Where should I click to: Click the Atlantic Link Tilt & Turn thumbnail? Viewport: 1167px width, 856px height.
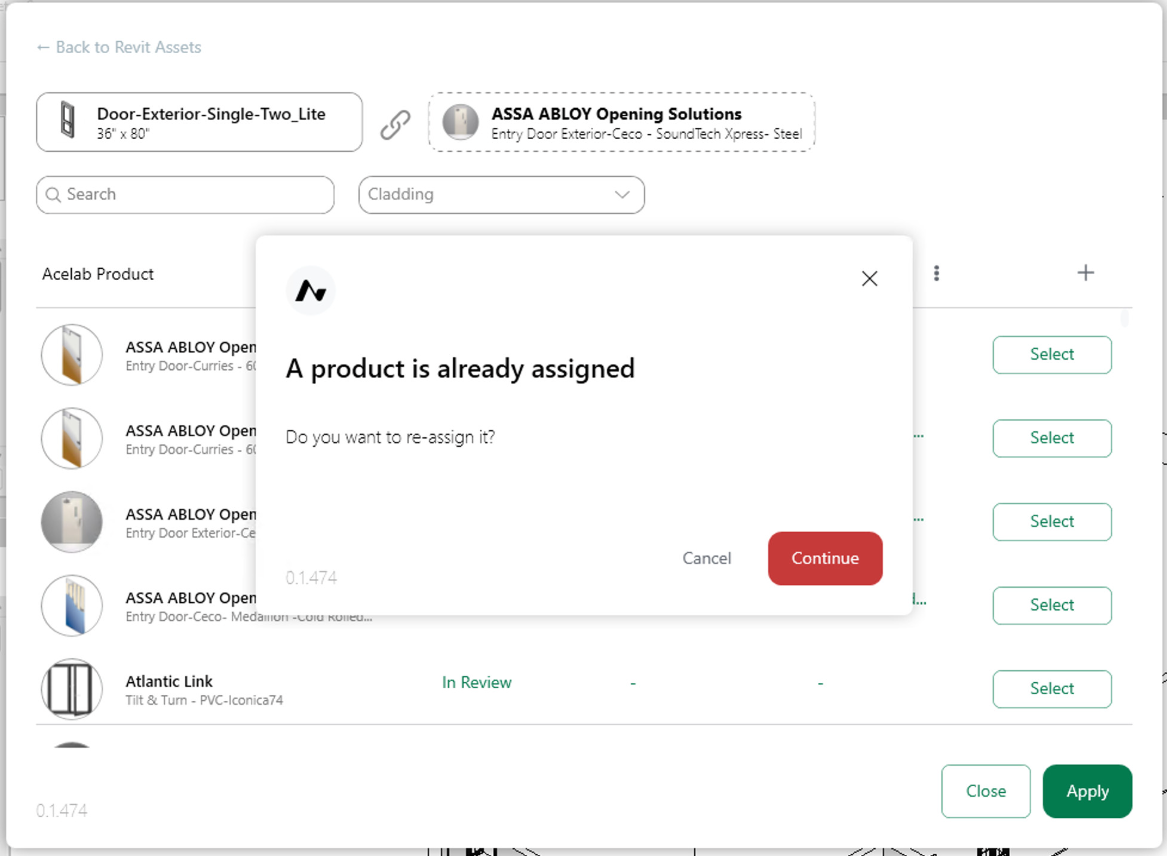tap(71, 689)
